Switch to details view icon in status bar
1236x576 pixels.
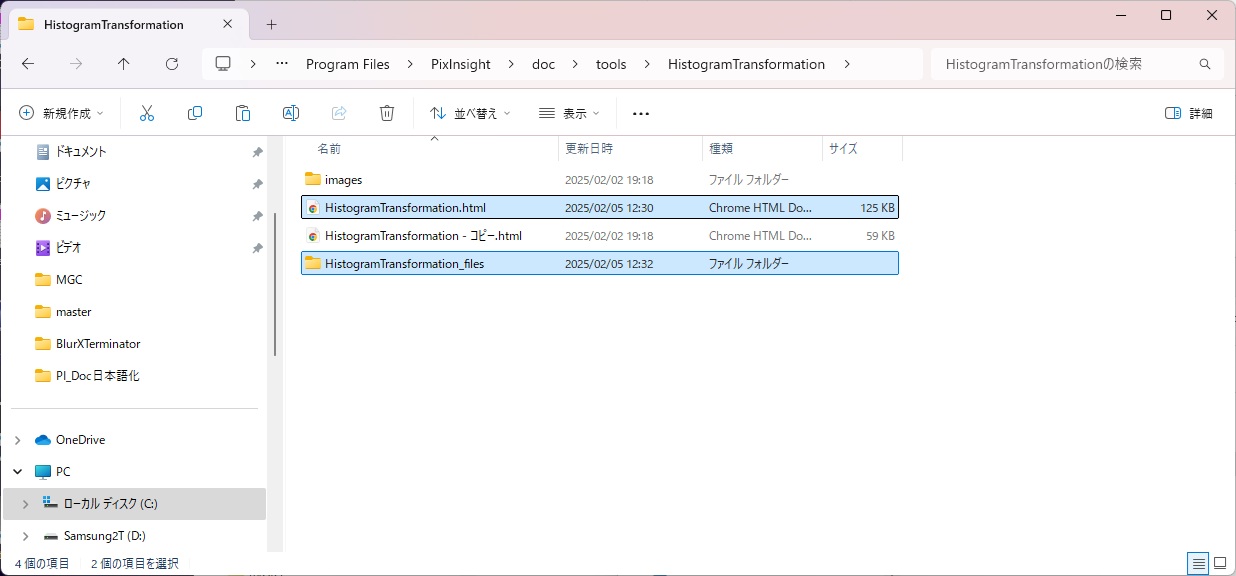(x=1197, y=564)
